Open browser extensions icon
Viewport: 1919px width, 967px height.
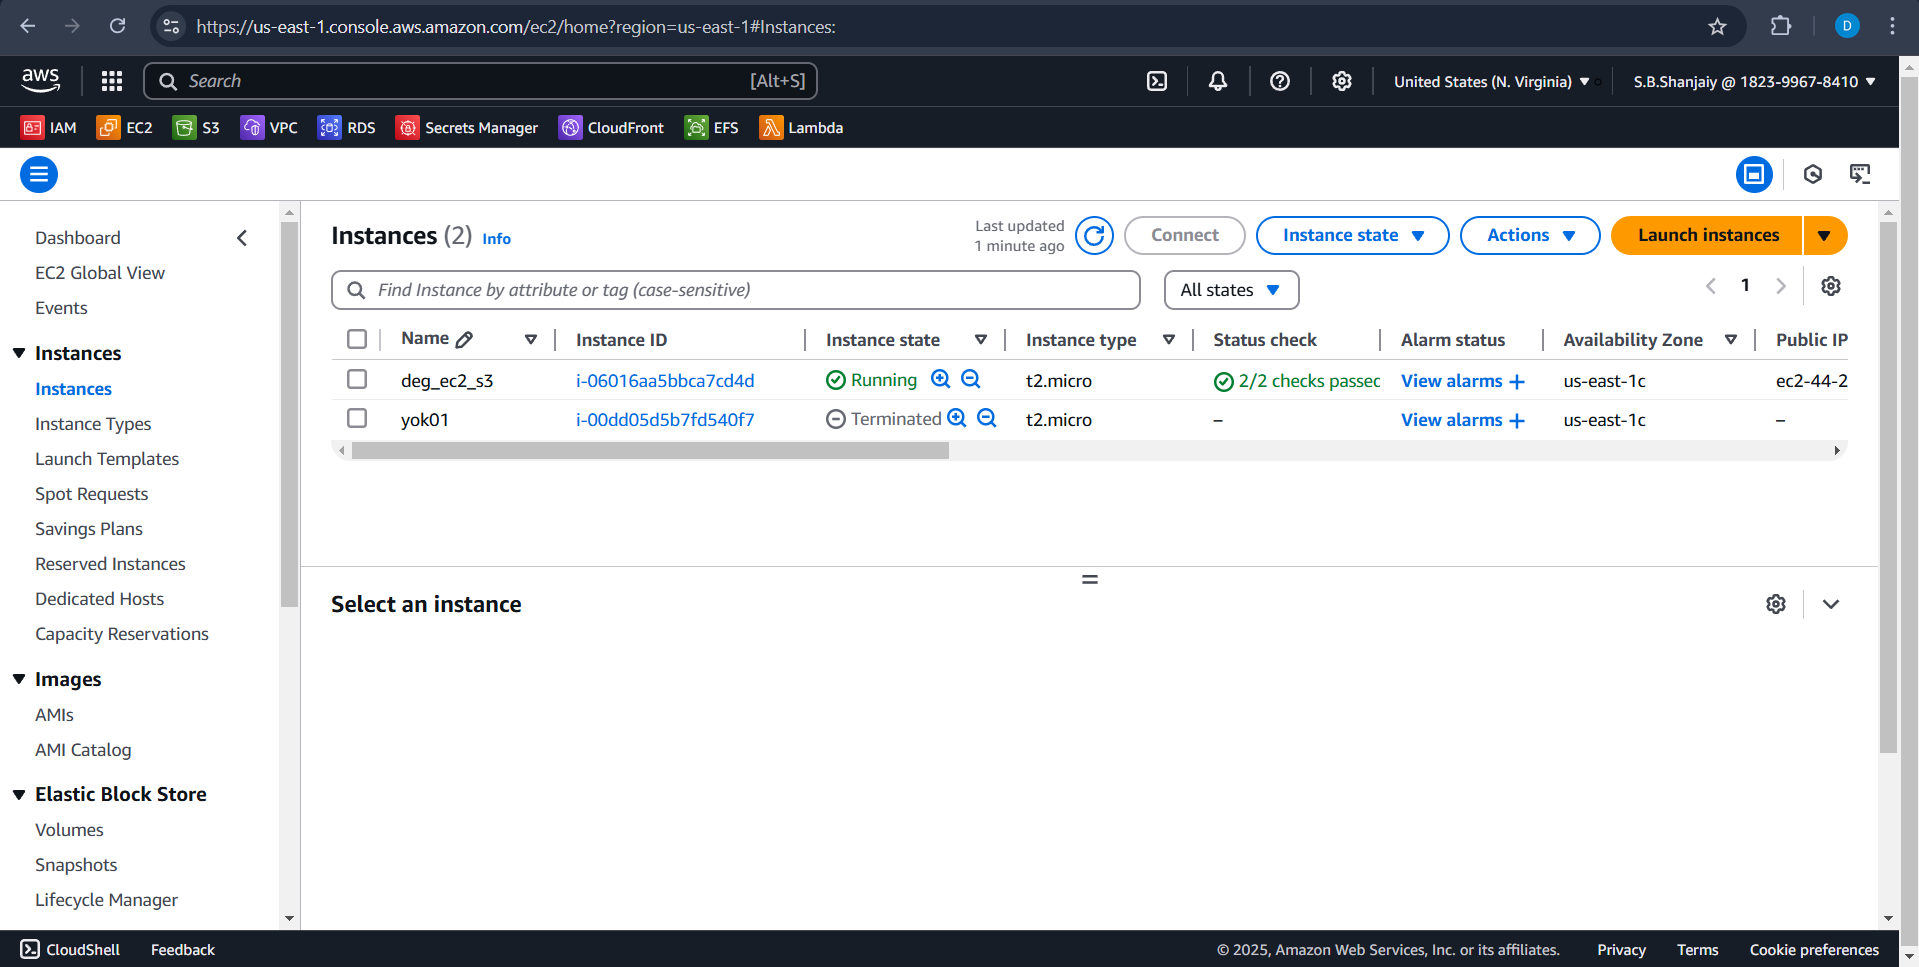point(1781,26)
